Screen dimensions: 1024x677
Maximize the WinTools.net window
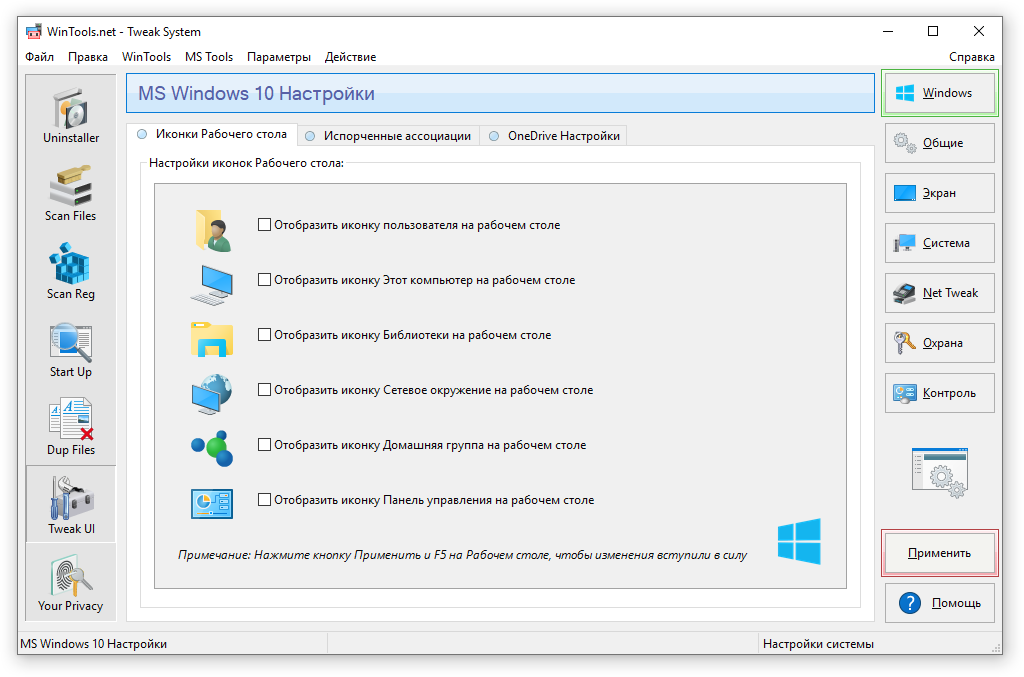[933, 31]
